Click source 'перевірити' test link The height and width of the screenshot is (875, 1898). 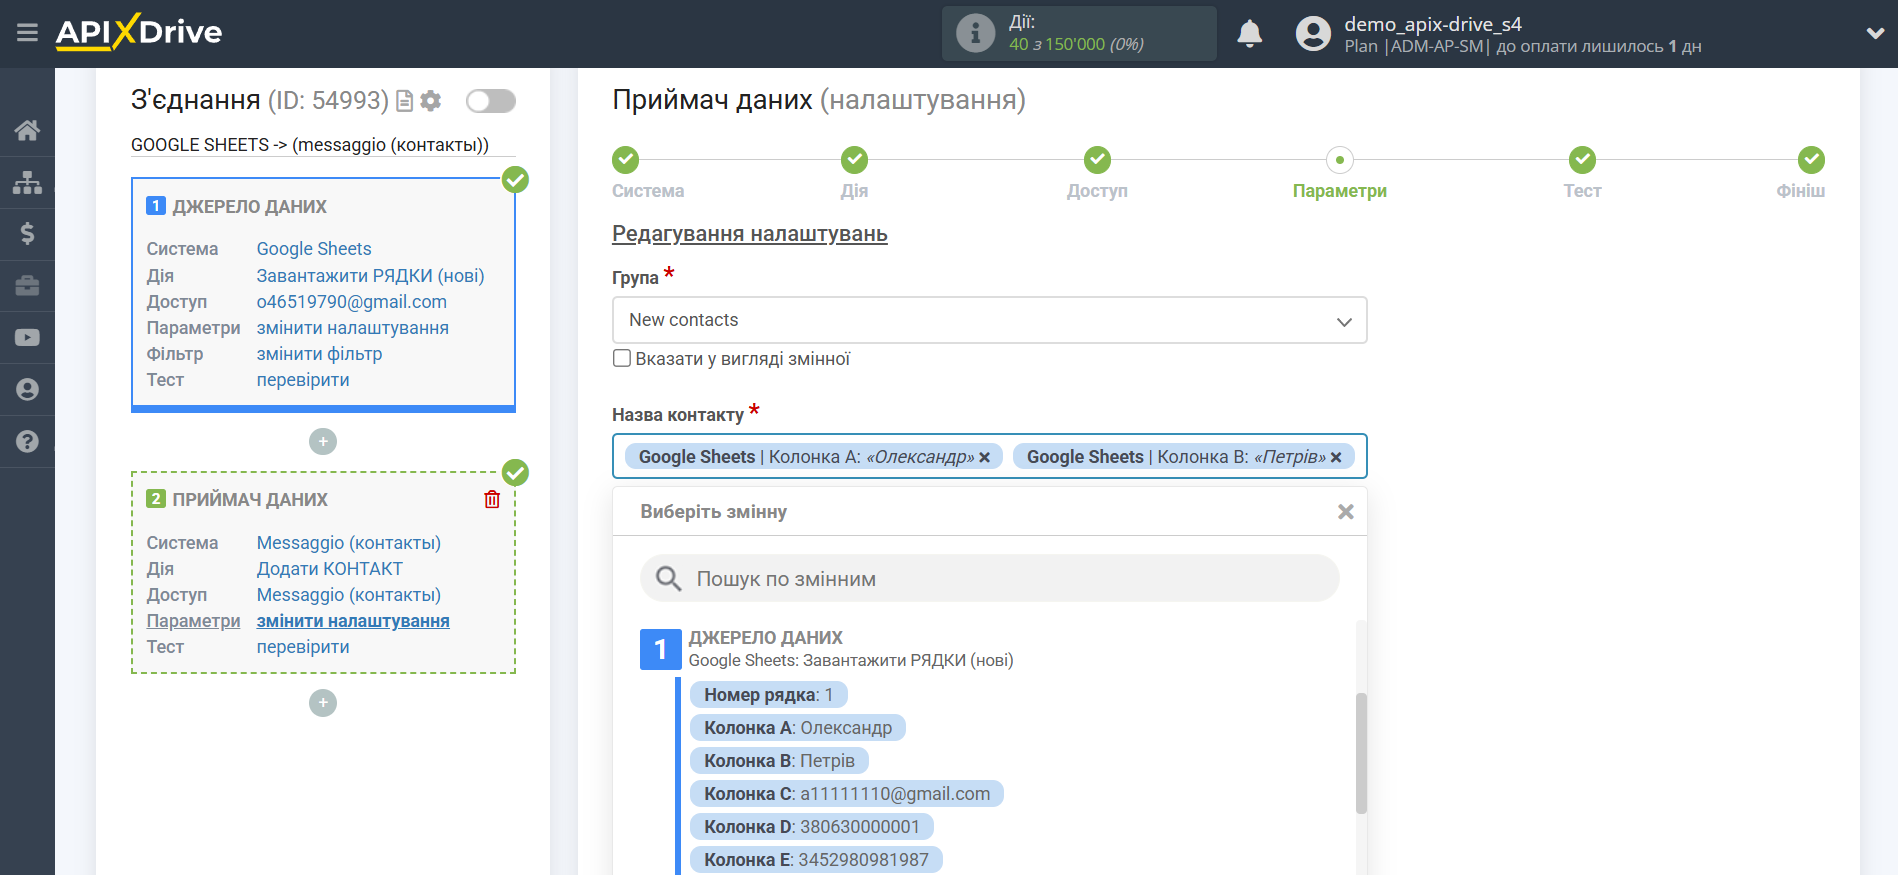pos(303,380)
